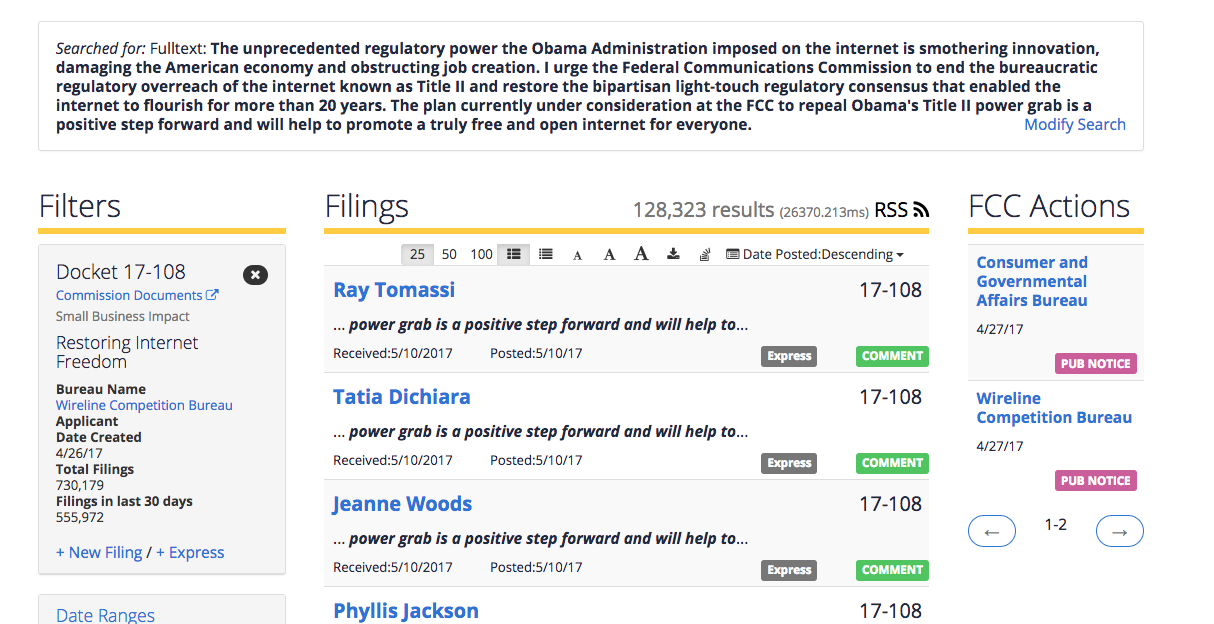
Task: Click the Modify Search link
Action: (1075, 125)
